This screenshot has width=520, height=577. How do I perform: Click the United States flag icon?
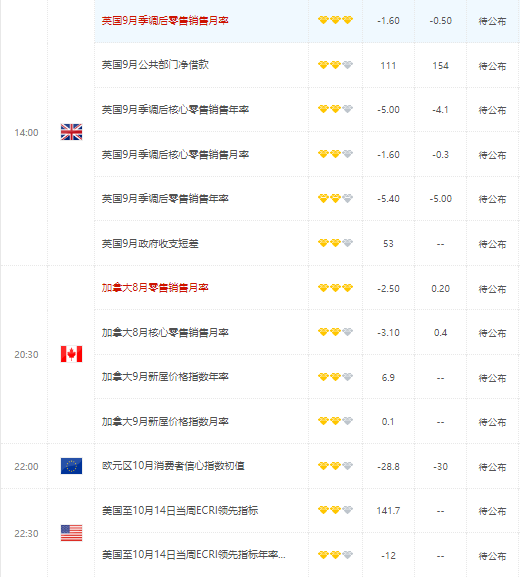click(71, 533)
